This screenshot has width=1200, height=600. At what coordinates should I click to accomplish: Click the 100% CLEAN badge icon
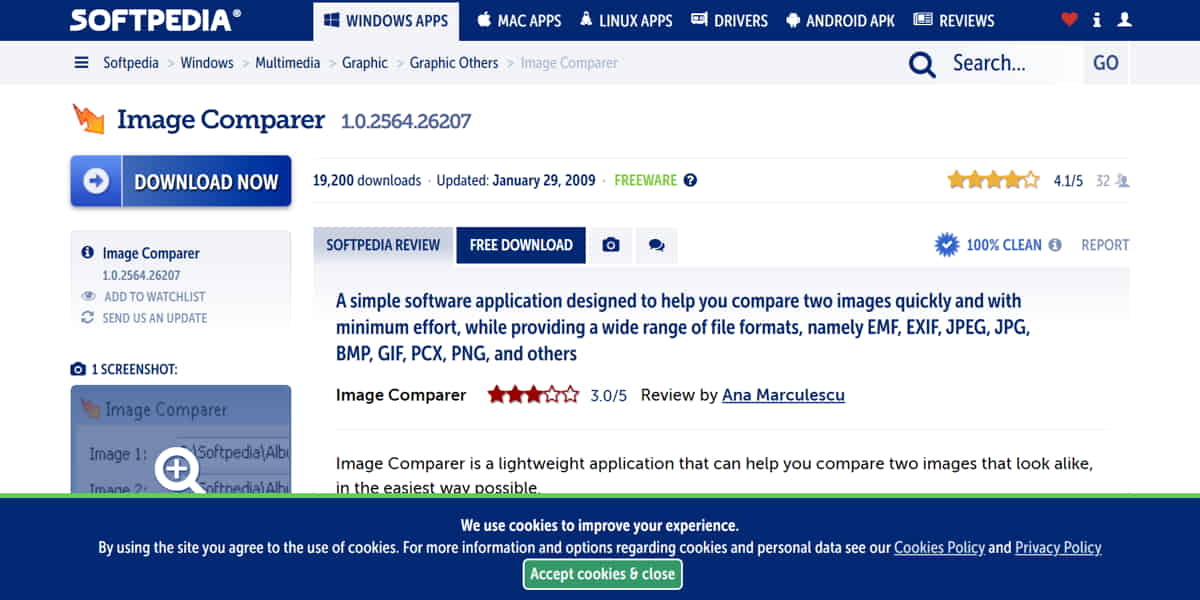tap(946, 244)
